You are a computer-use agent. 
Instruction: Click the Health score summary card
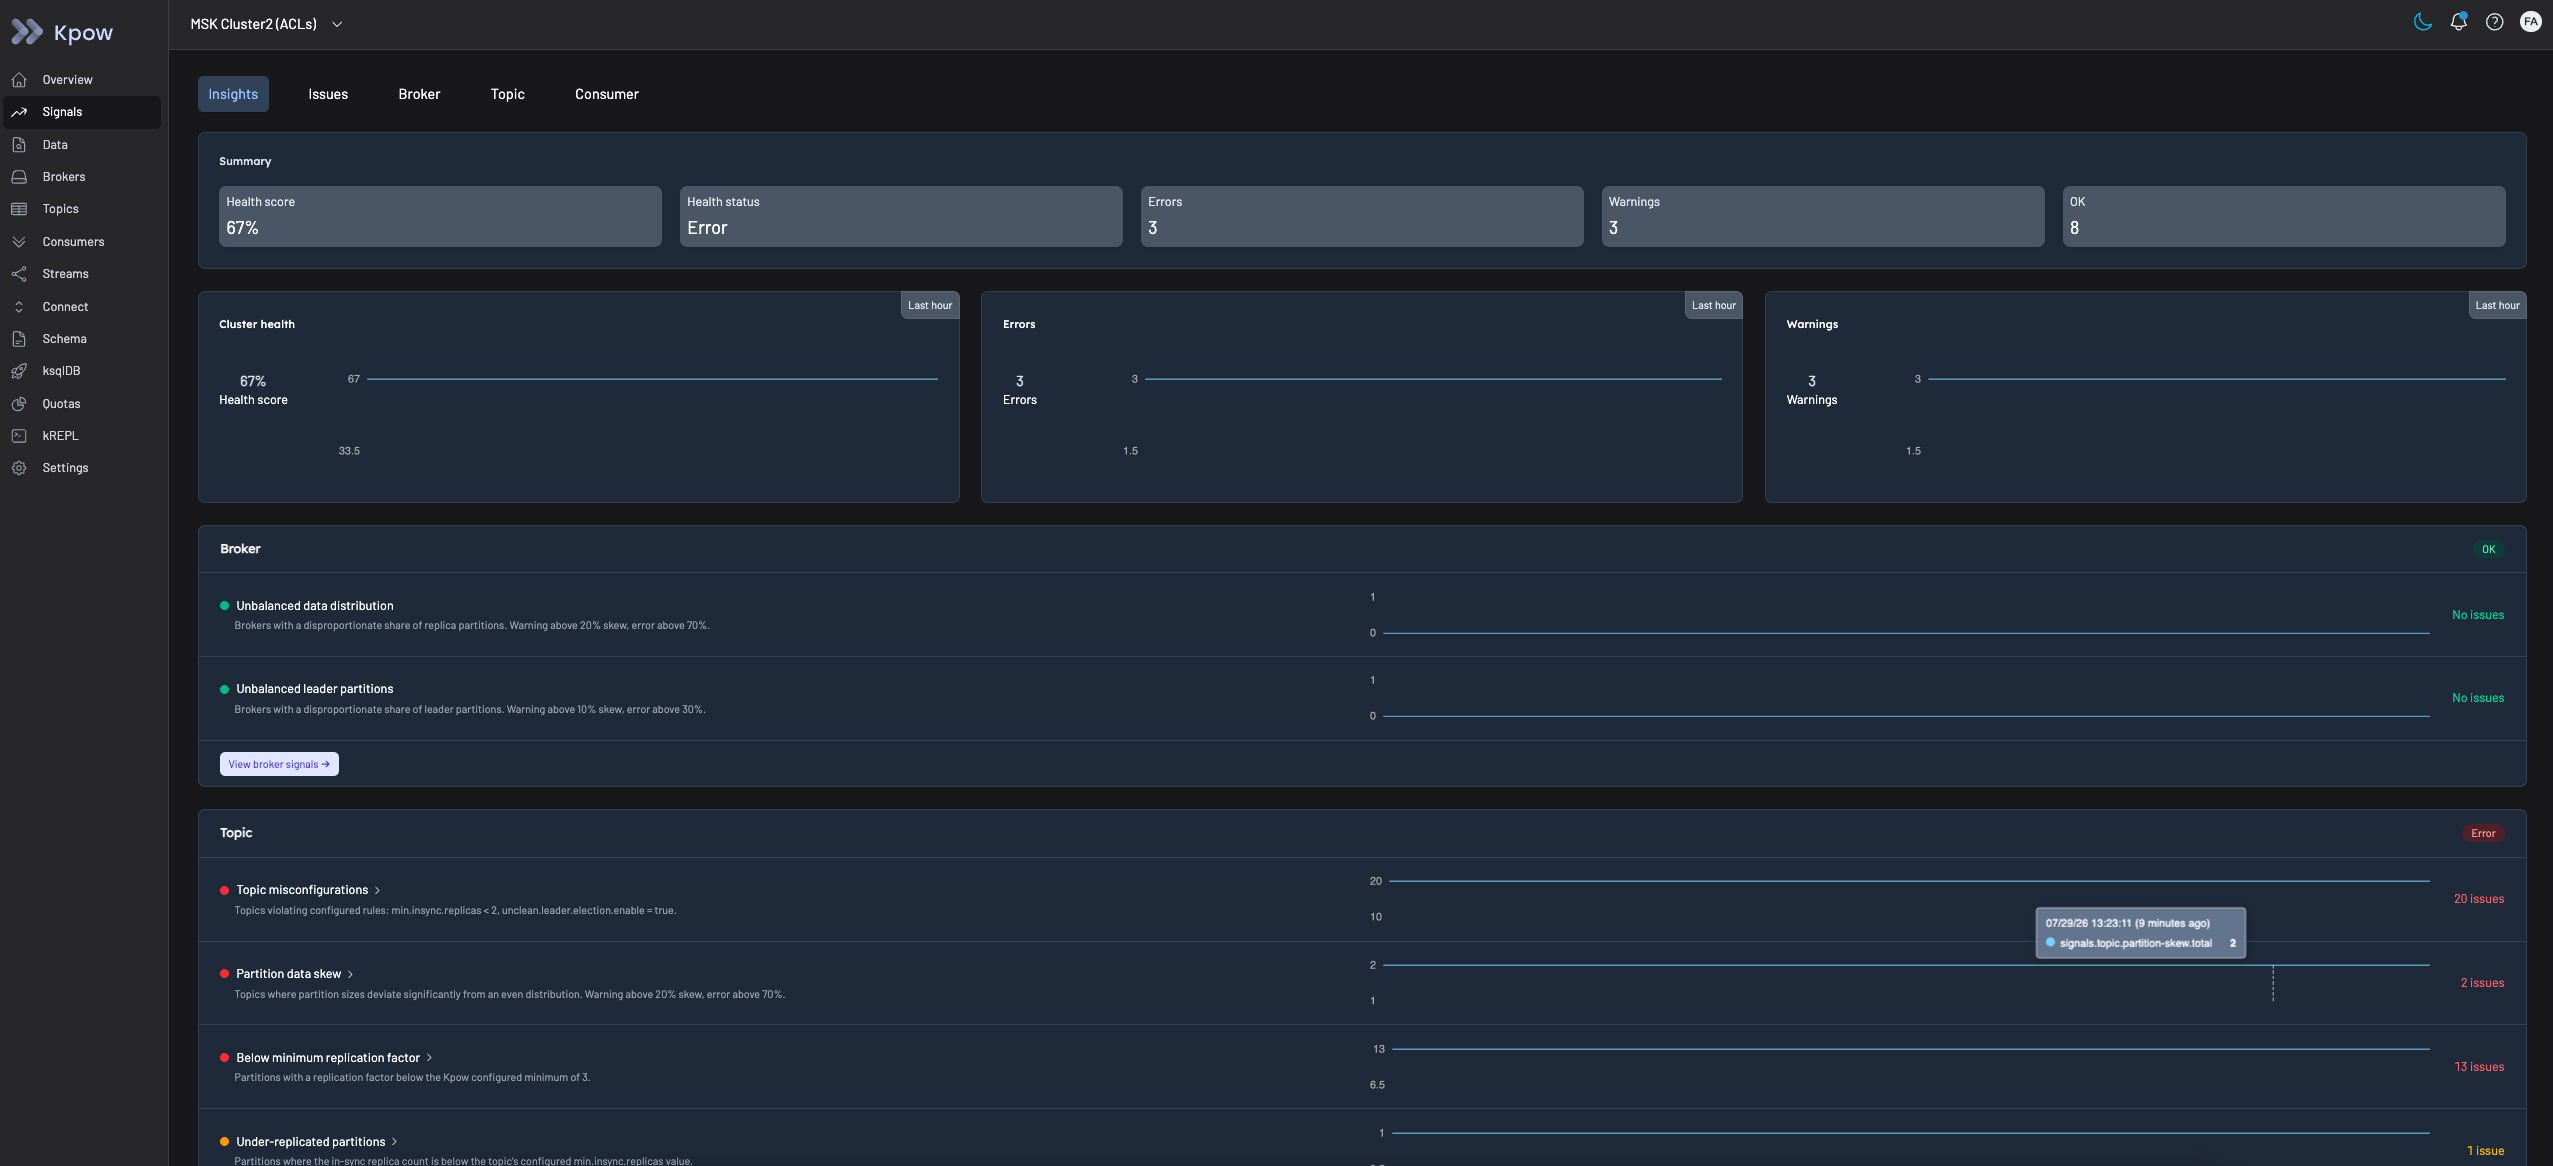[x=440, y=216]
